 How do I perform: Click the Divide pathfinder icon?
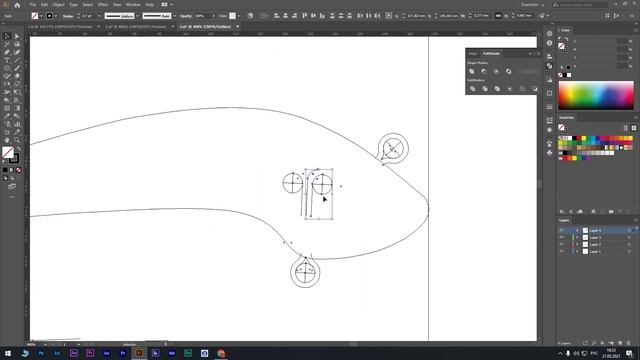click(473, 89)
